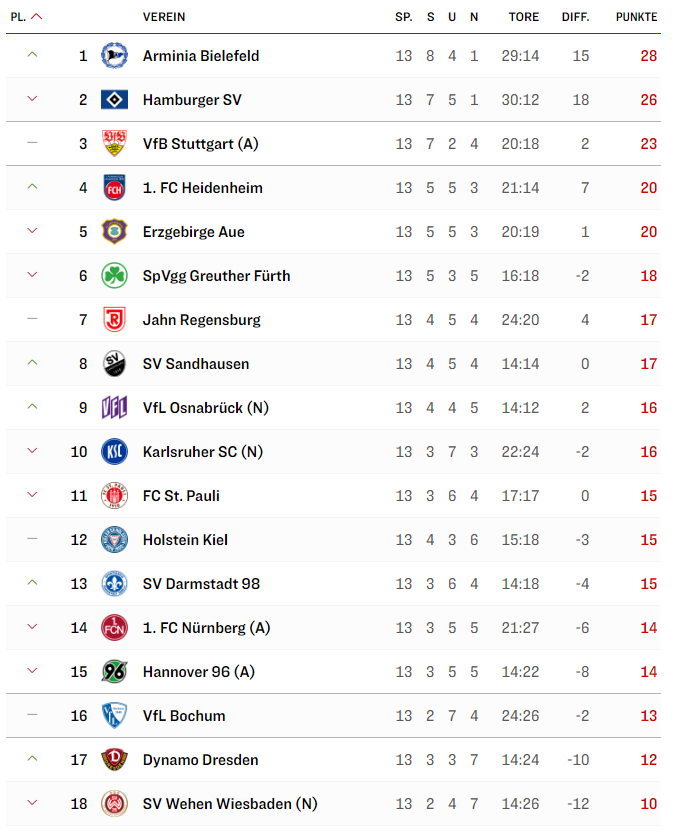Image resolution: width=678 pixels, height=832 pixels.
Task: Click the Arminia Bielefeld club crest
Action: click(x=114, y=56)
